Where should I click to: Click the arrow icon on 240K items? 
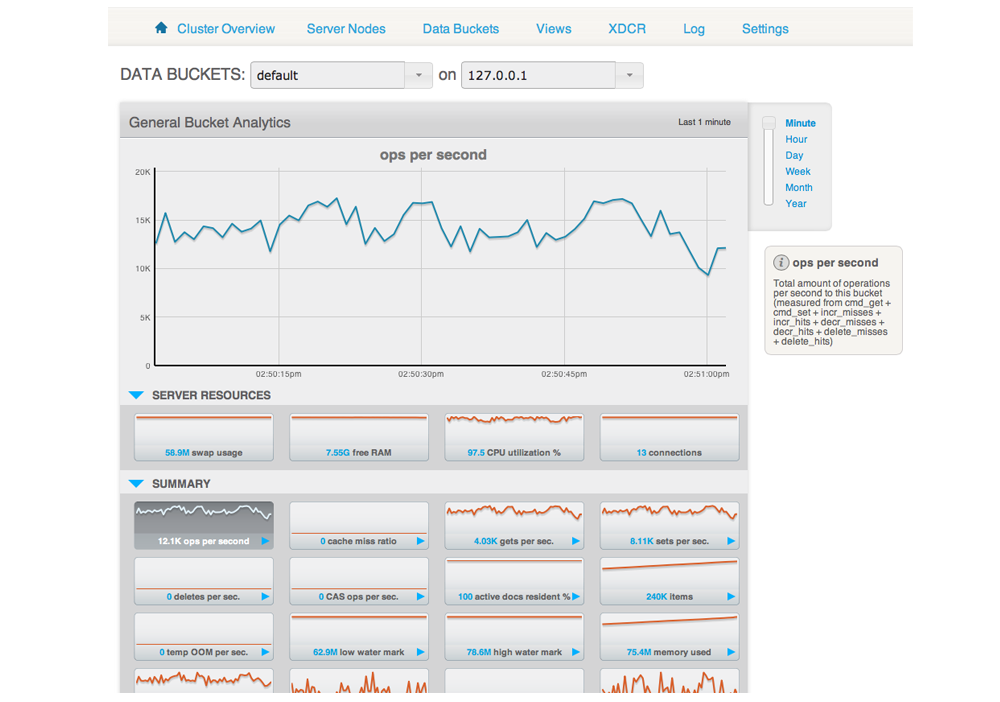click(731, 596)
